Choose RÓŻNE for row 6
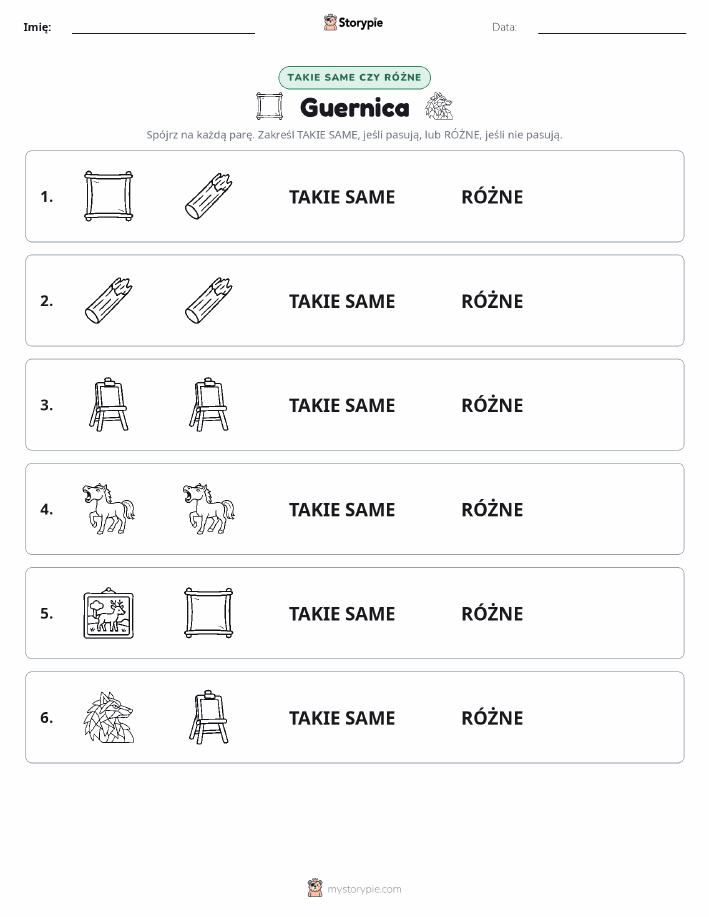This screenshot has height=917, width=709. (x=492, y=718)
